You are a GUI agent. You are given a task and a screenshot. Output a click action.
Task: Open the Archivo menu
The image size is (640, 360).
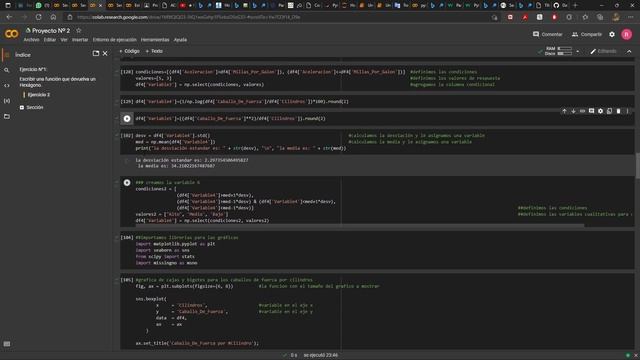point(31,40)
